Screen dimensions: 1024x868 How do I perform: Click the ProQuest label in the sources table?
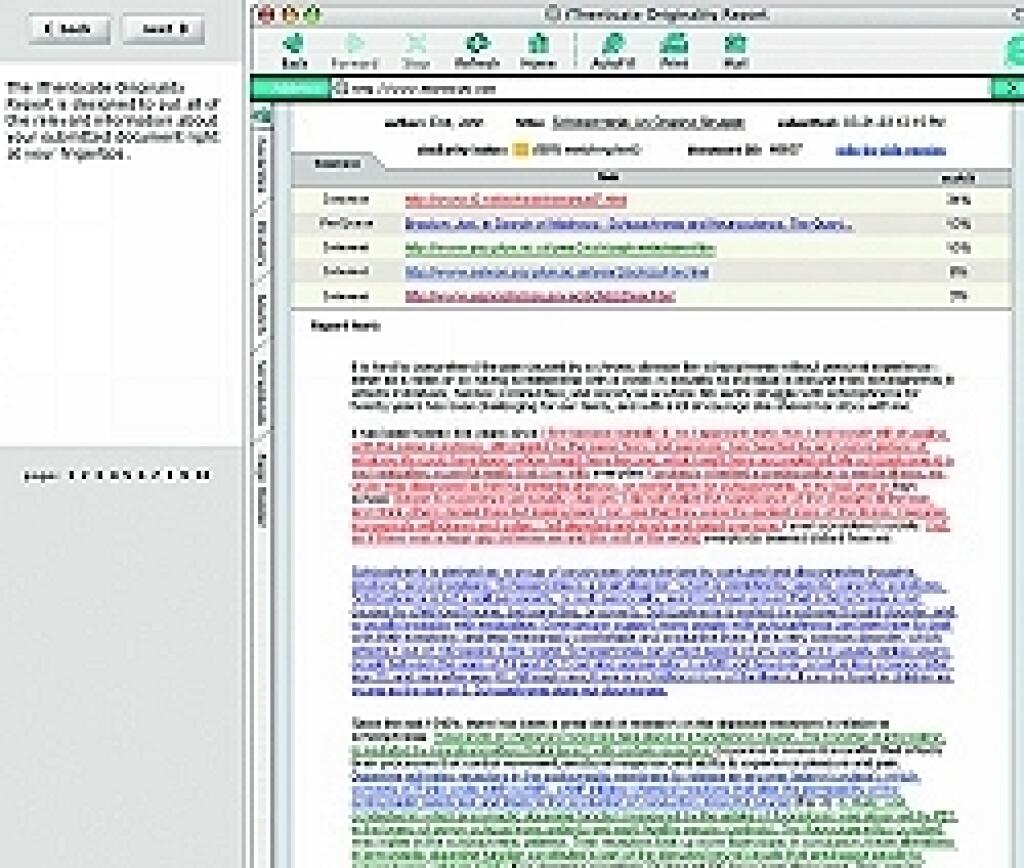pyautogui.click(x=346, y=223)
